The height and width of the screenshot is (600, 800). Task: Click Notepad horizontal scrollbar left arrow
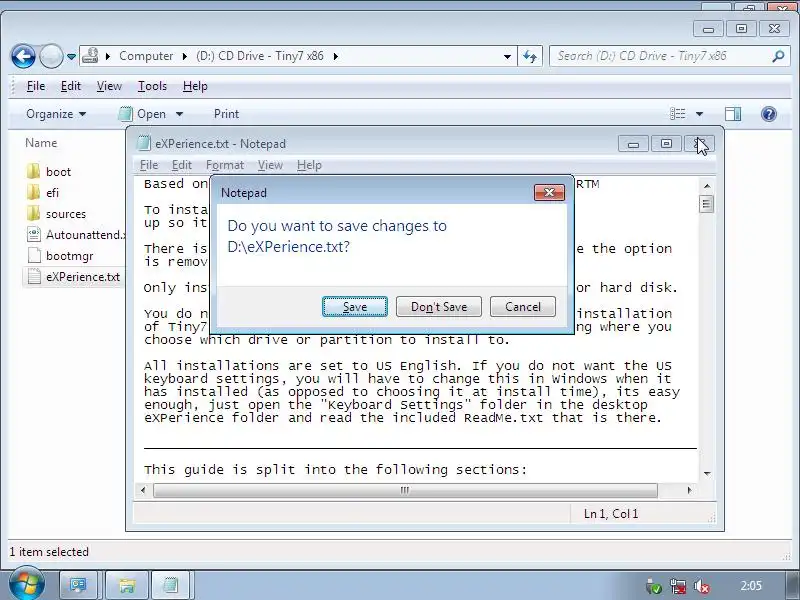143,490
